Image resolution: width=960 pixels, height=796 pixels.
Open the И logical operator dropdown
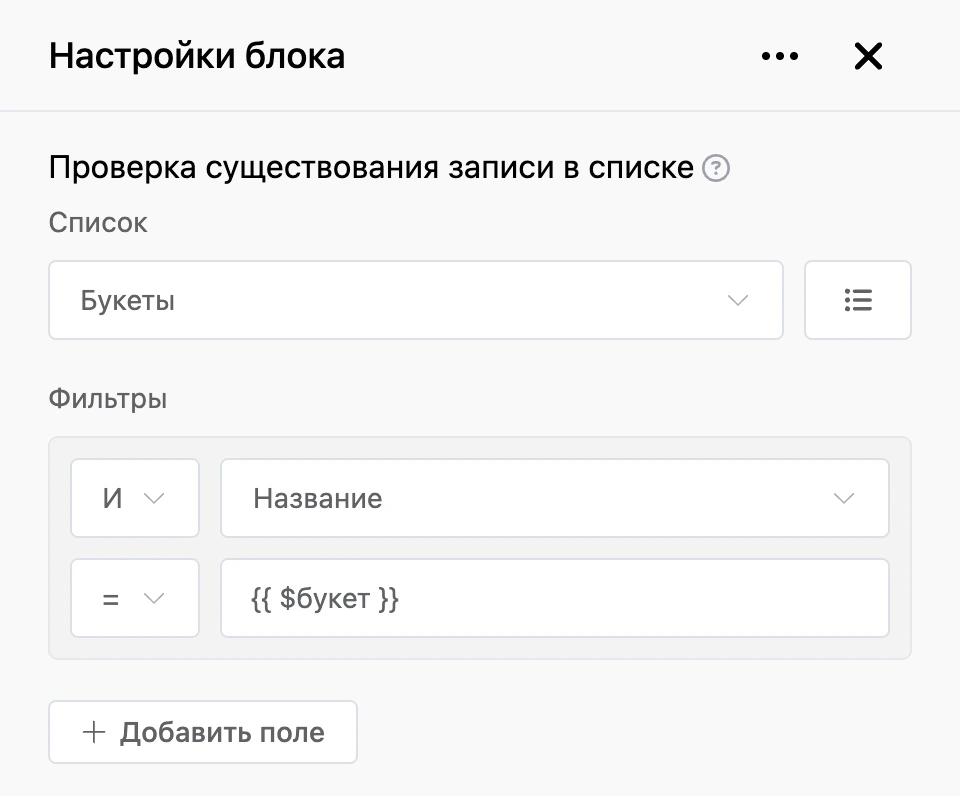[x=135, y=498]
